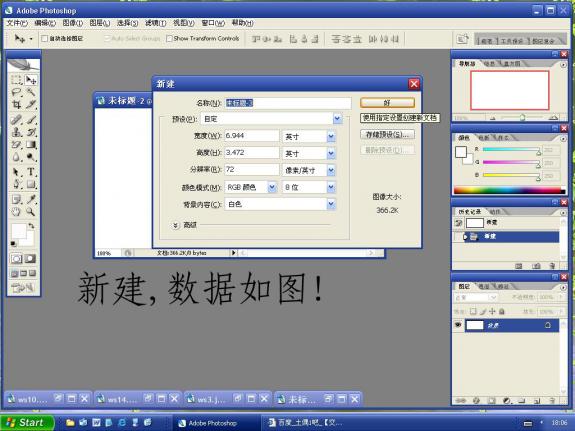Click the Navigator zoom slider
Viewport: 575px width, 431px height.
coord(522,117)
